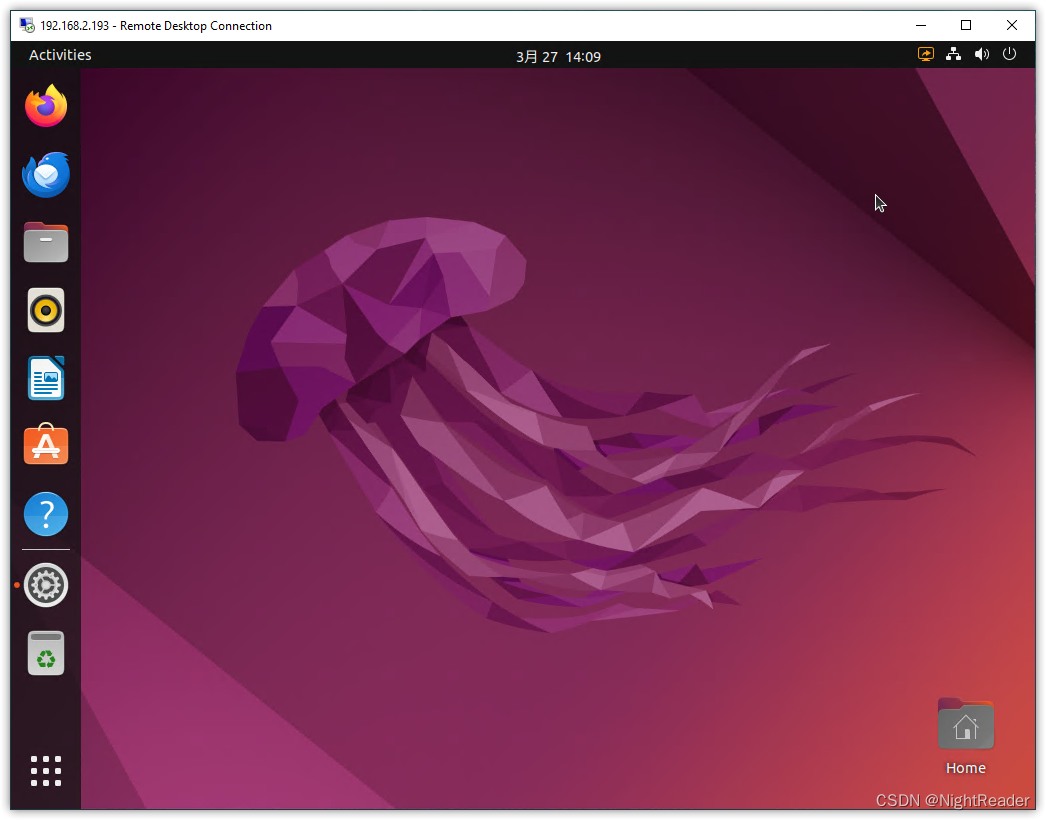Screen dimensions: 1046x820
Task: Click the network icon in the top bar
Action: point(952,54)
